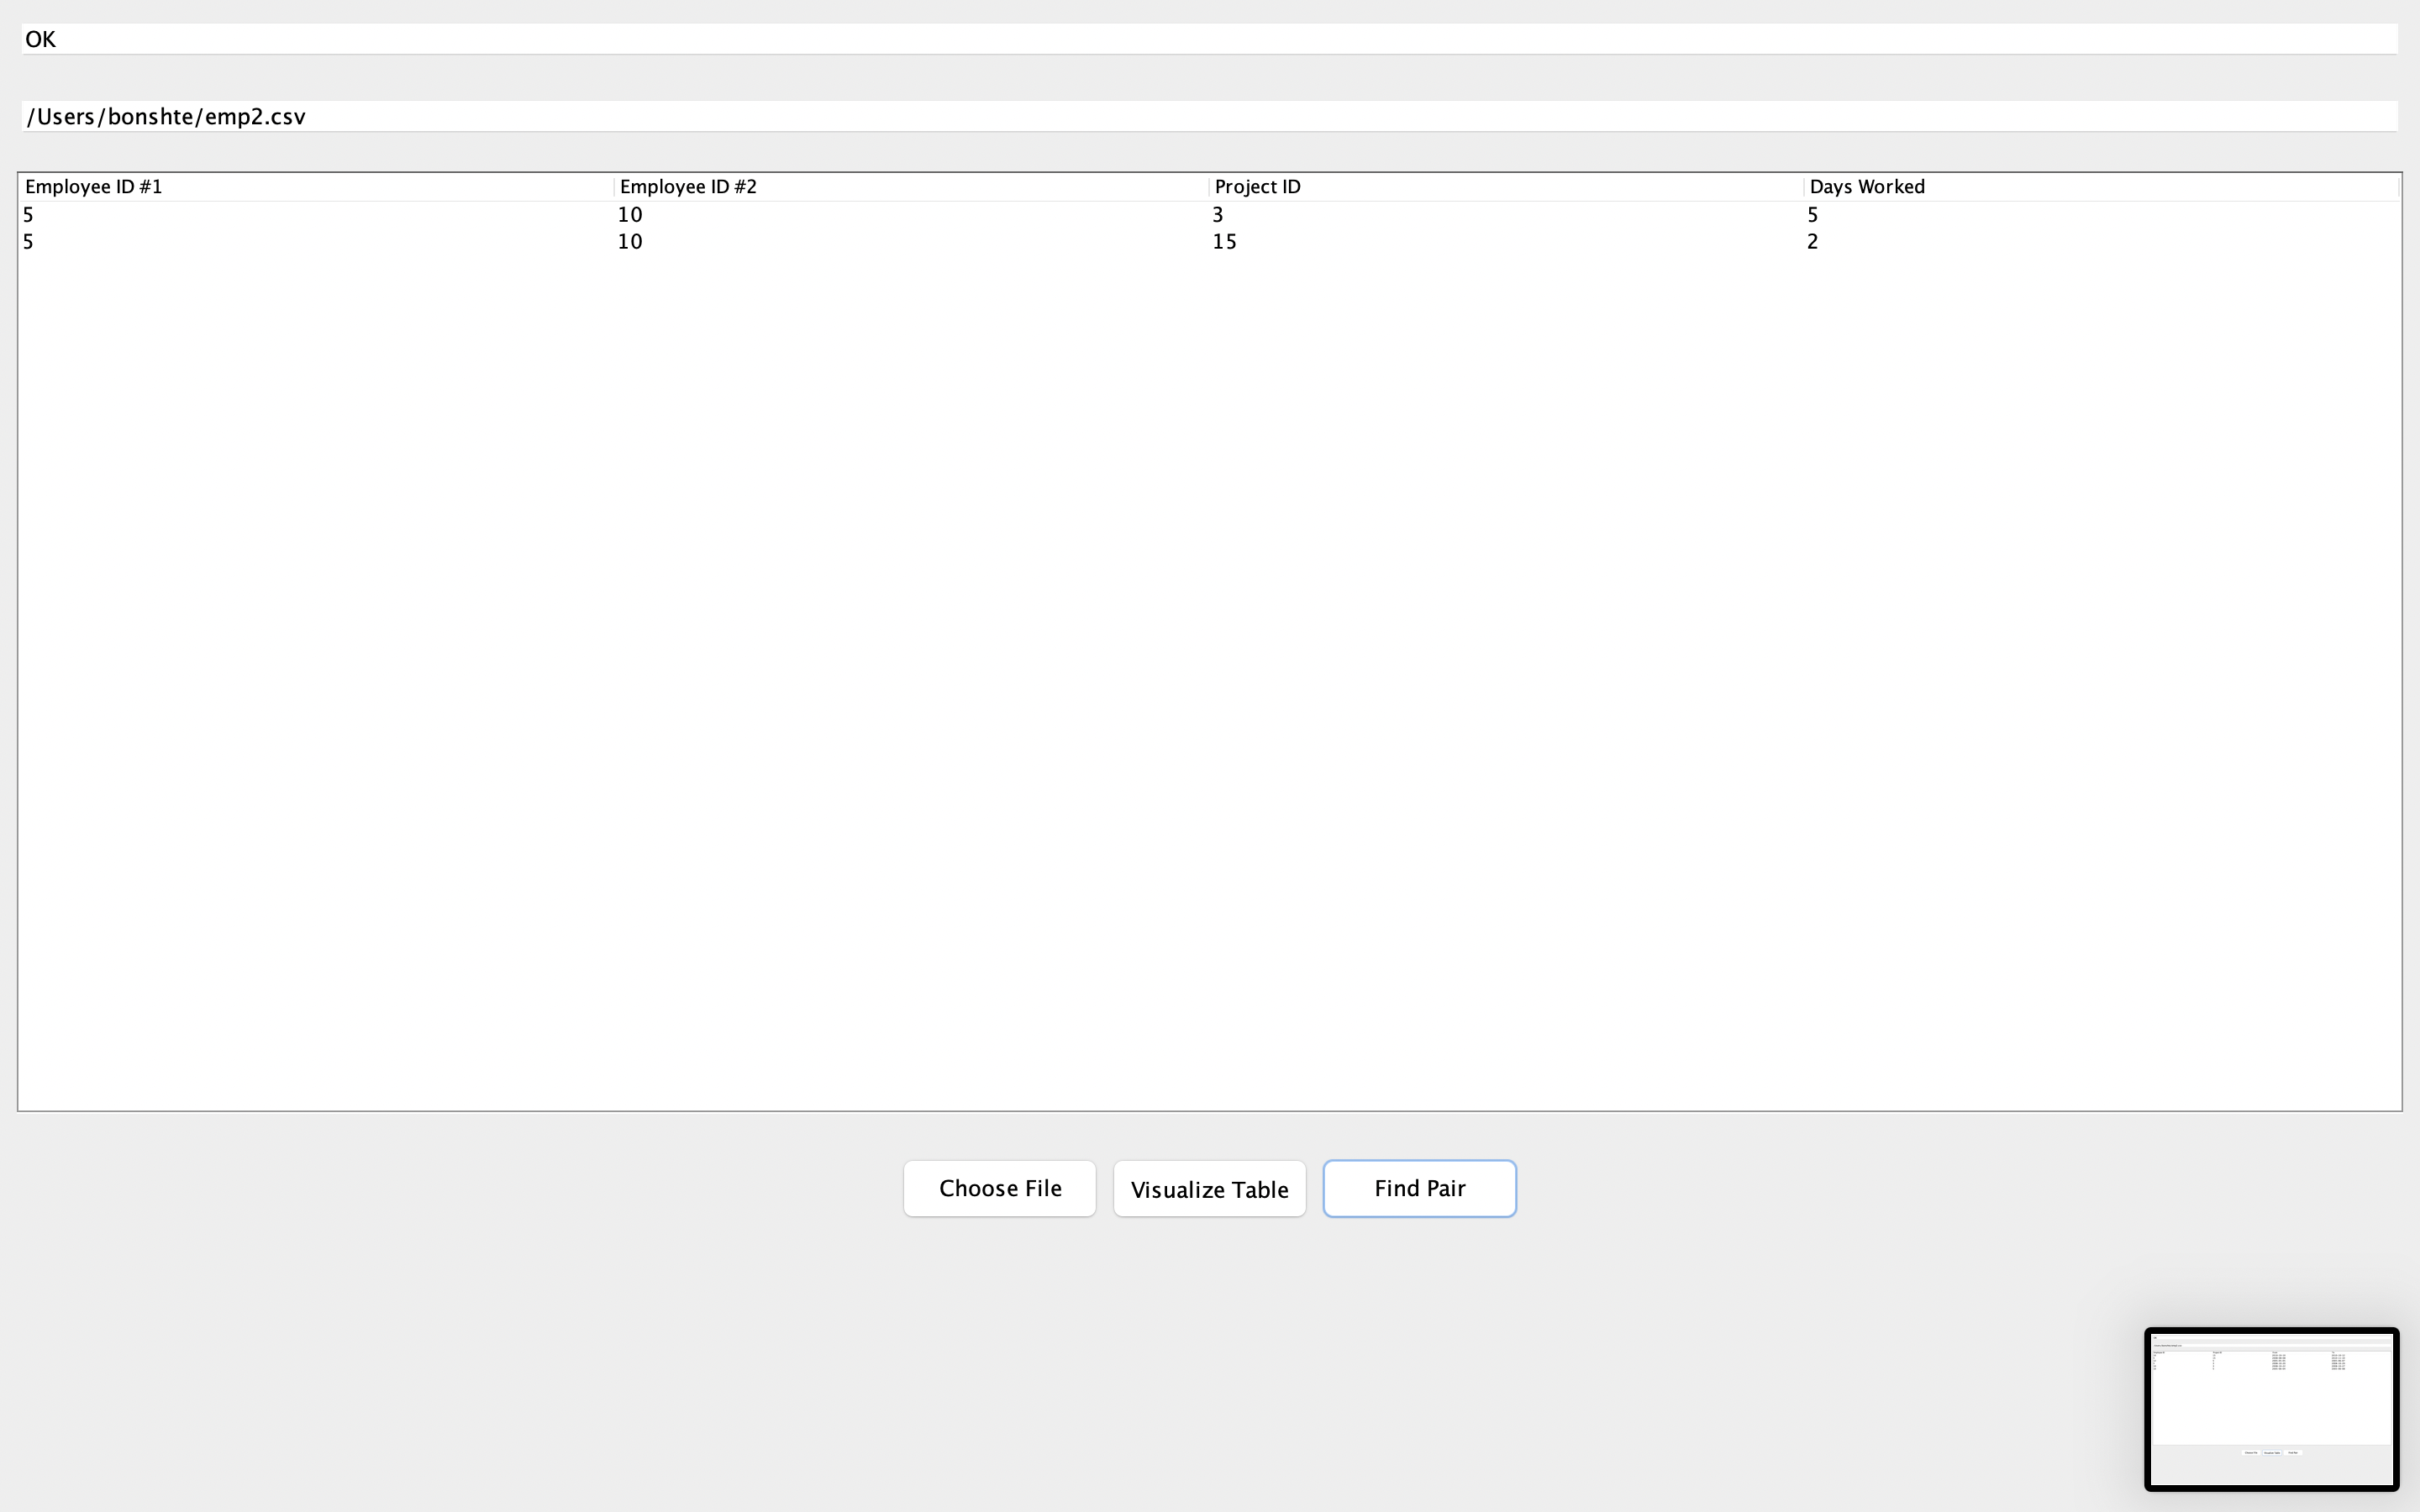Screen dimensions: 2420x1512
Task: Select the Project ID column header
Action: pyautogui.click(x=1257, y=186)
